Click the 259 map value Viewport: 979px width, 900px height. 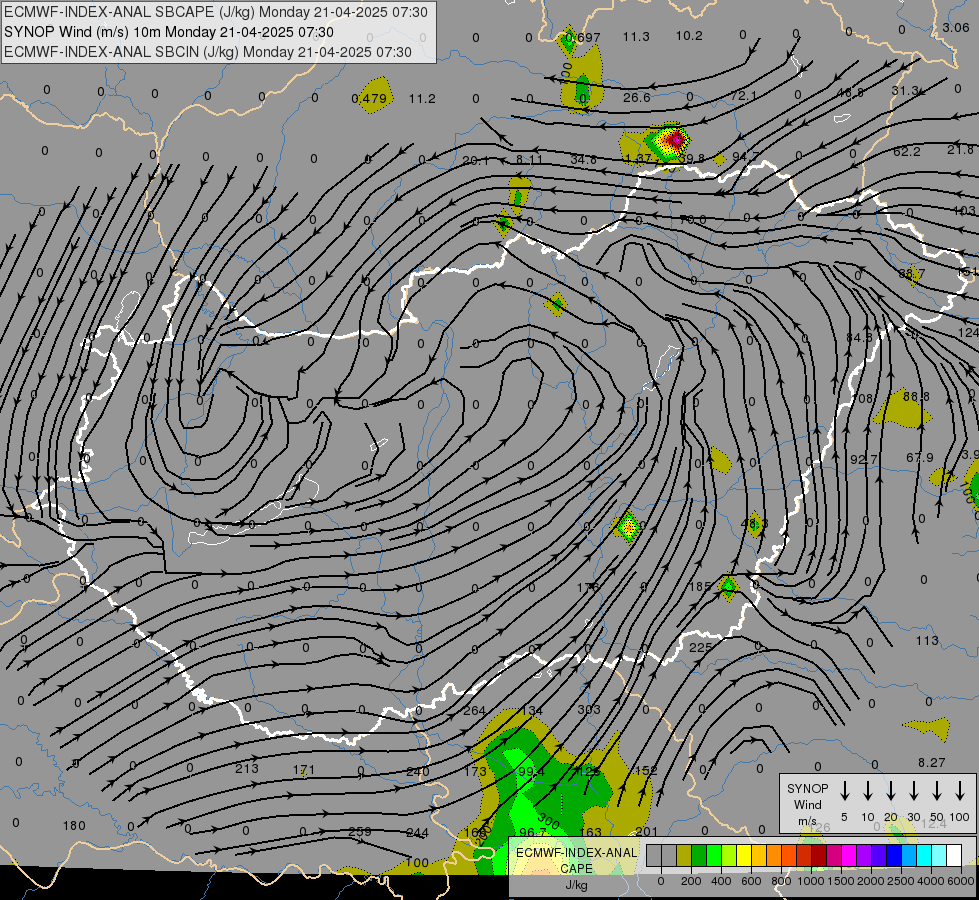pyautogui.click(x=360, y=831)
